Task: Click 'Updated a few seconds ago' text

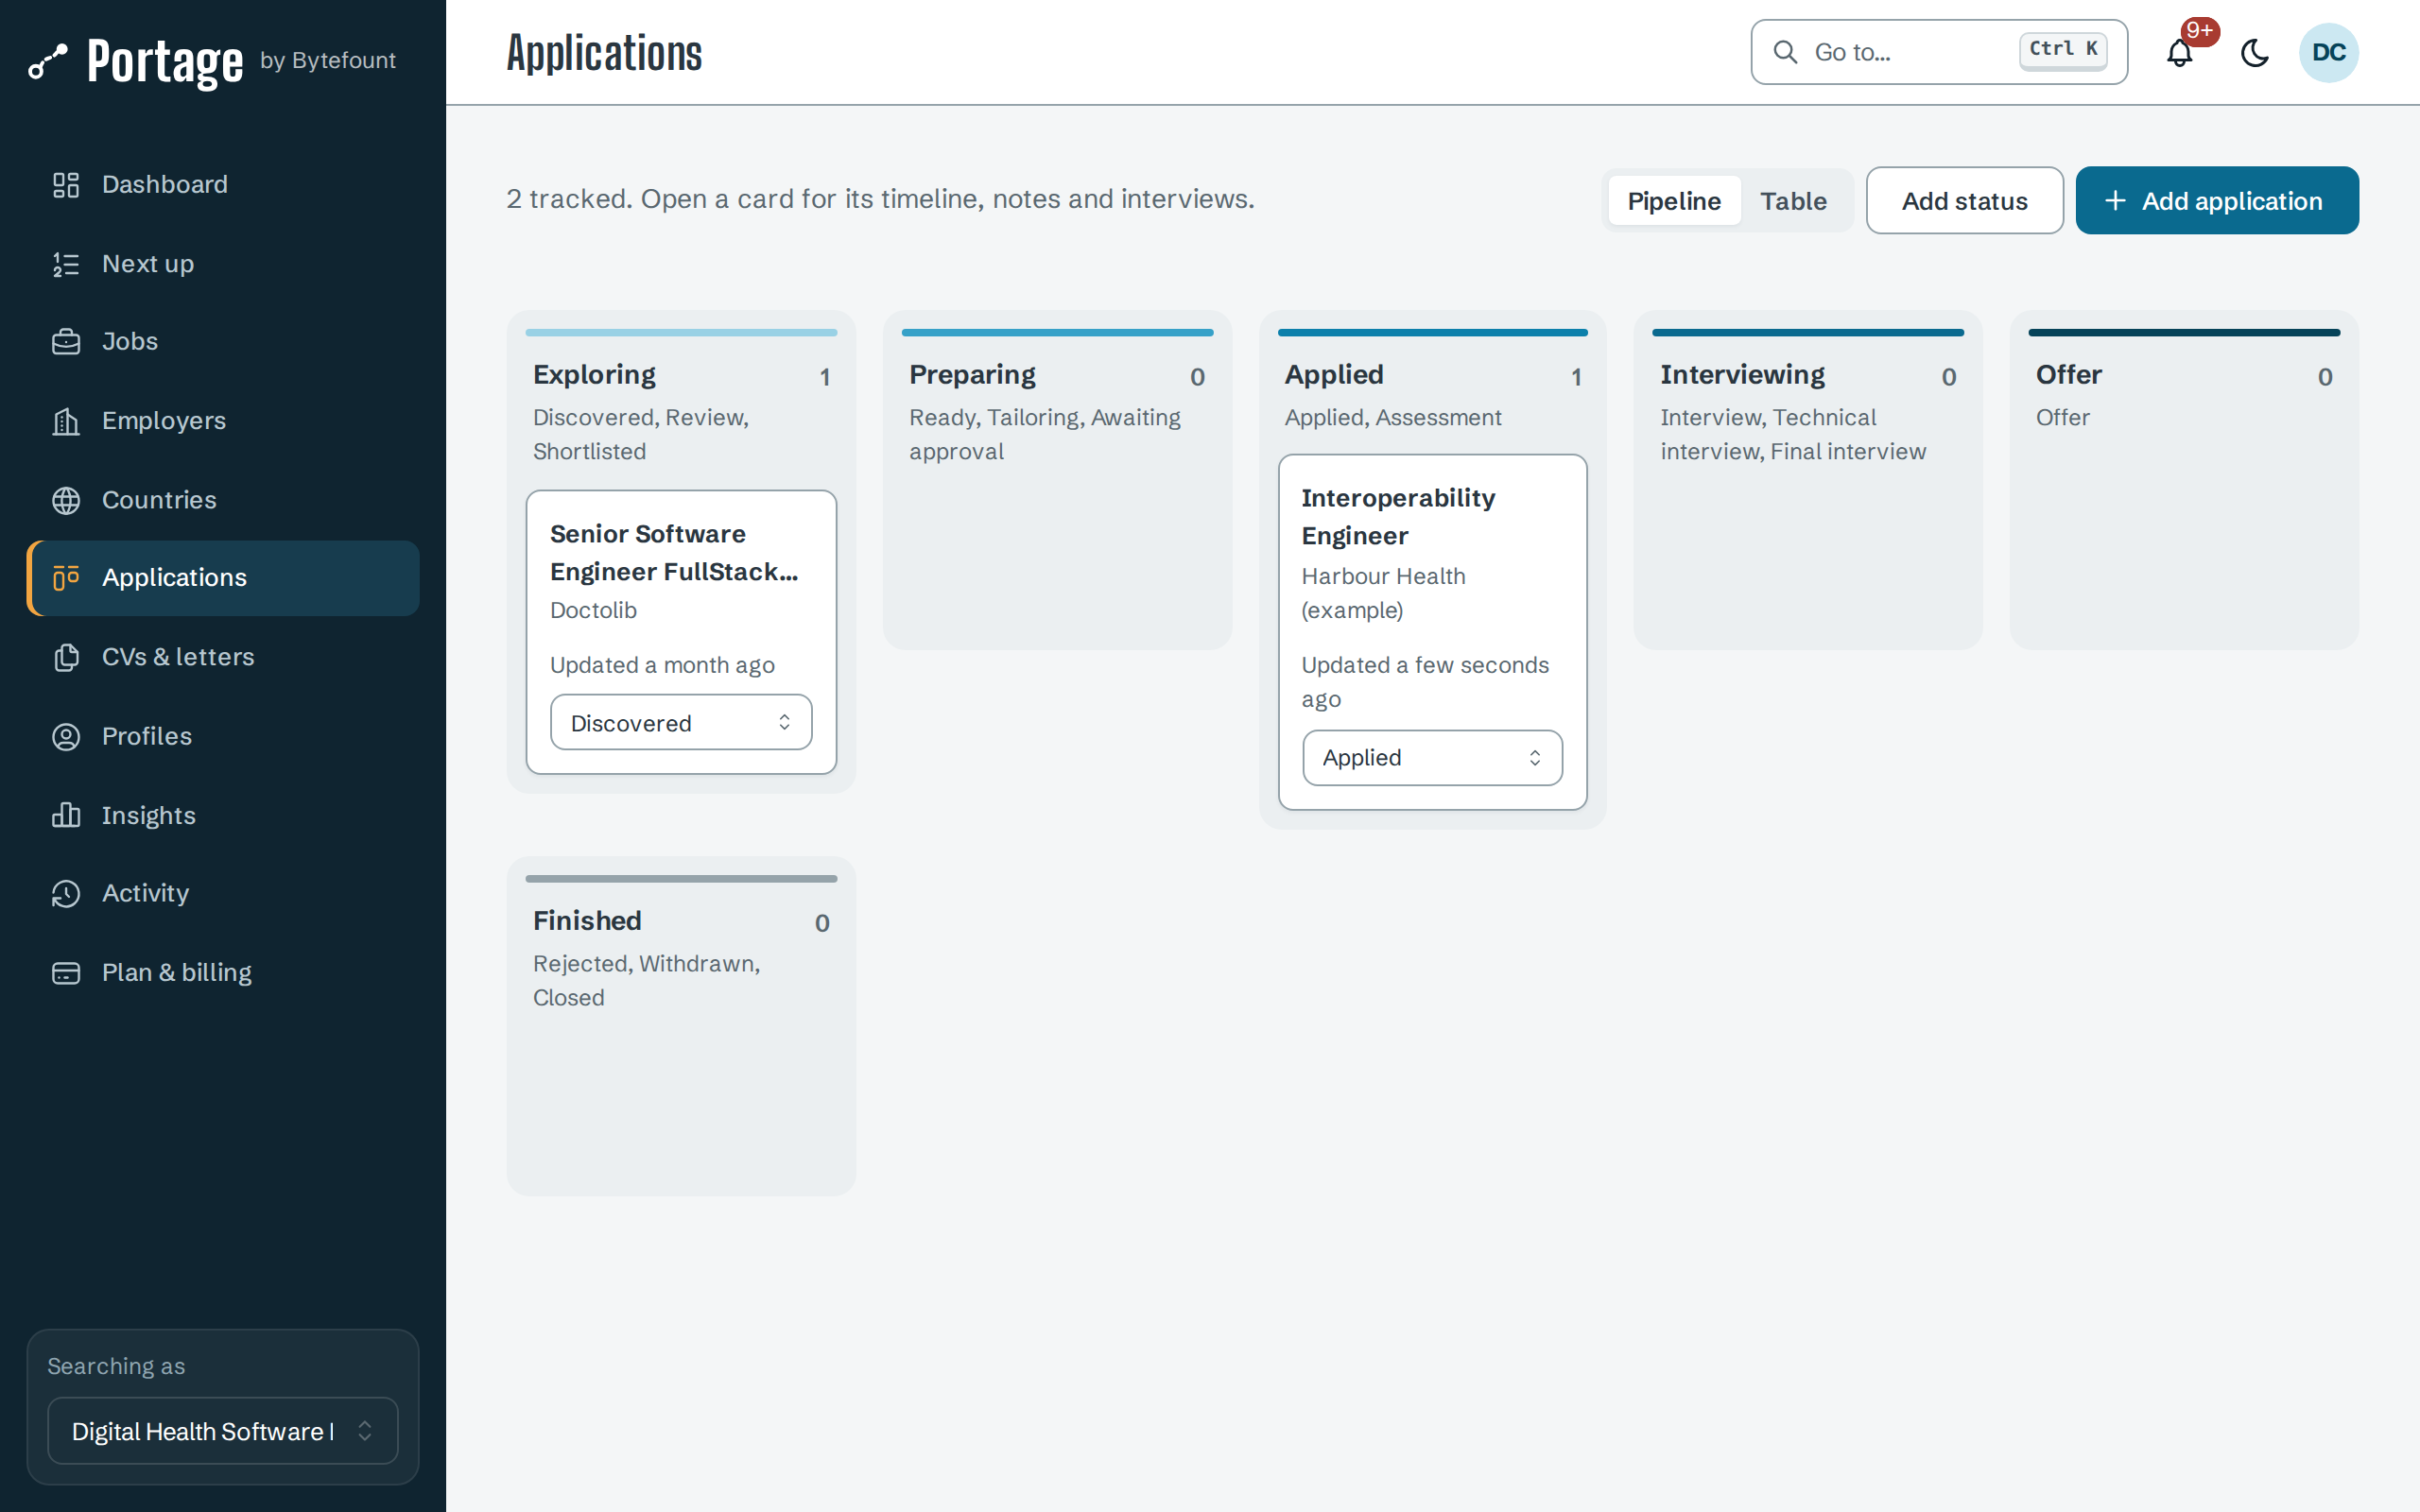Action: (x=1425, y=682)
